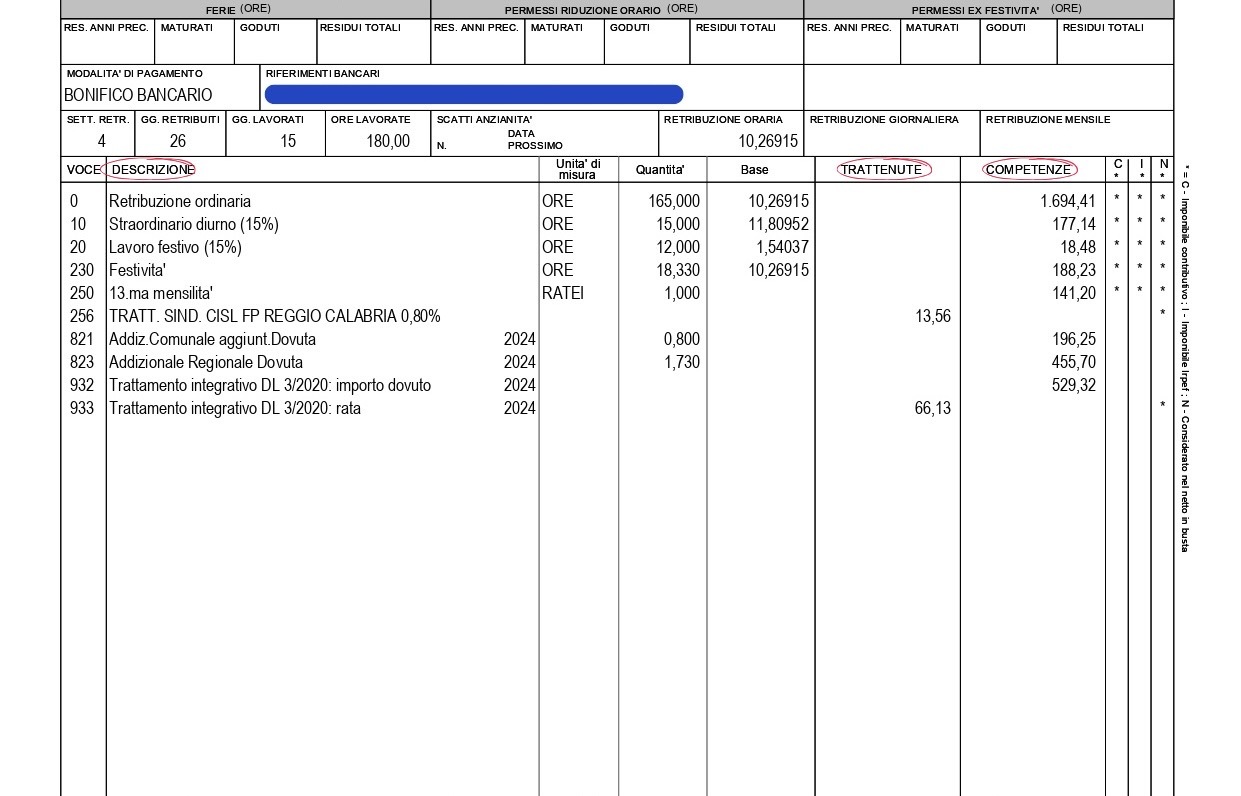Image resolution: width=1241 pixels, height=796 pixels.
Task: Select the TRATT. SIND. CISL FP line
Action: pyautogui.click(x=274, y=316)
